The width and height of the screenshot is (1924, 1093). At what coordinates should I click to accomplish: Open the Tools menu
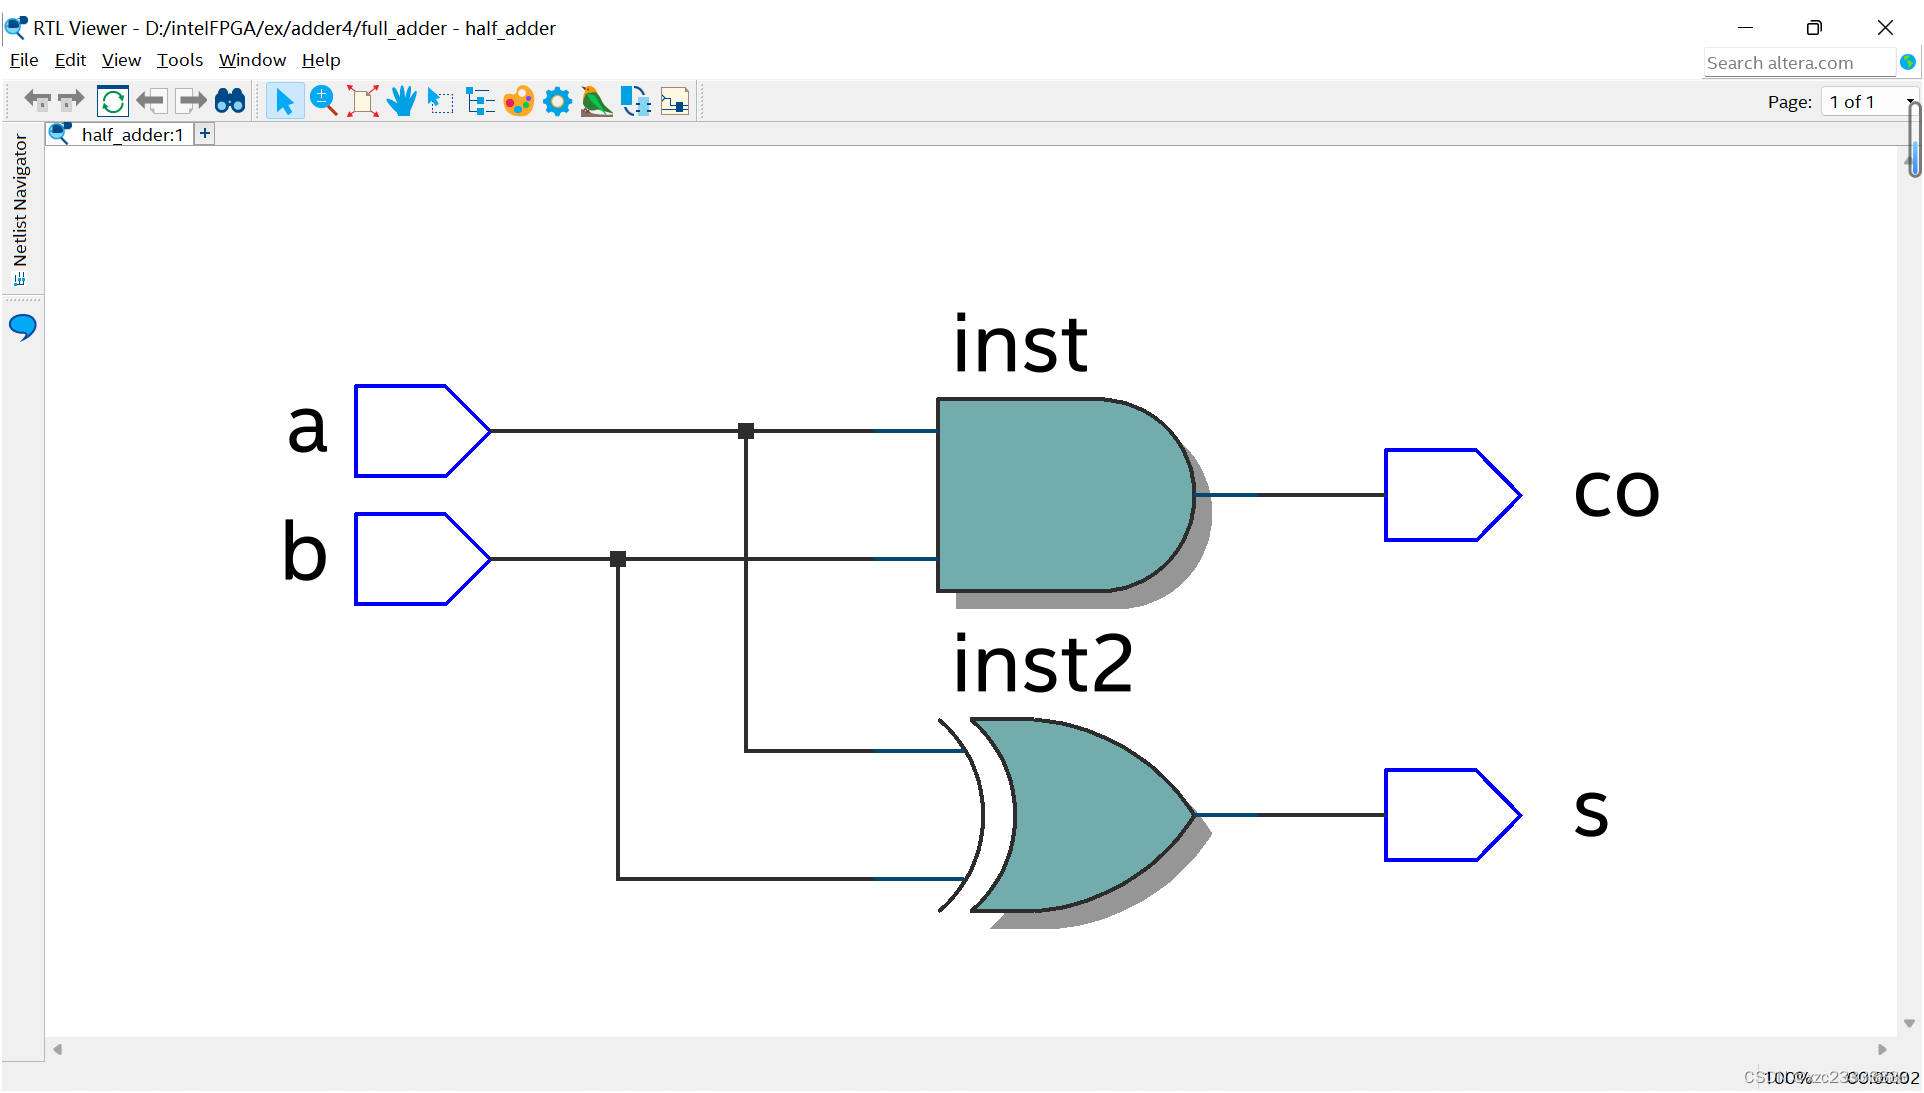pos(180,60)
